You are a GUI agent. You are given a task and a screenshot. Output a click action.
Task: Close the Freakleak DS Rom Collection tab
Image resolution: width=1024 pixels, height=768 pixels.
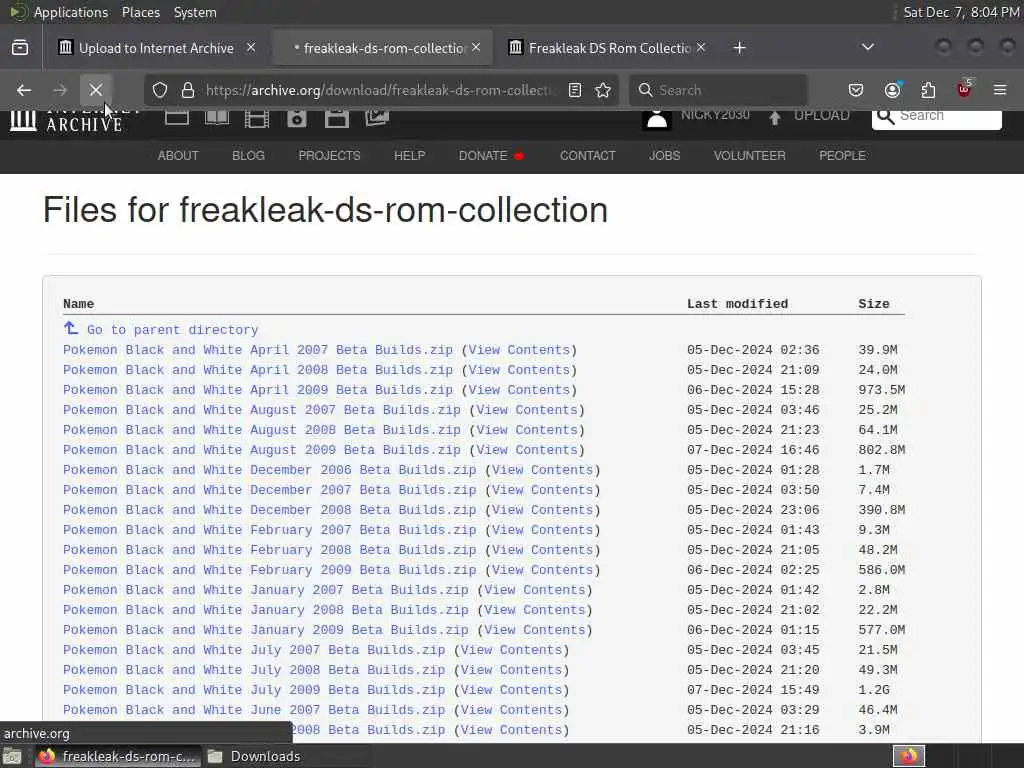pyautogui.click(x=701, y=48)
